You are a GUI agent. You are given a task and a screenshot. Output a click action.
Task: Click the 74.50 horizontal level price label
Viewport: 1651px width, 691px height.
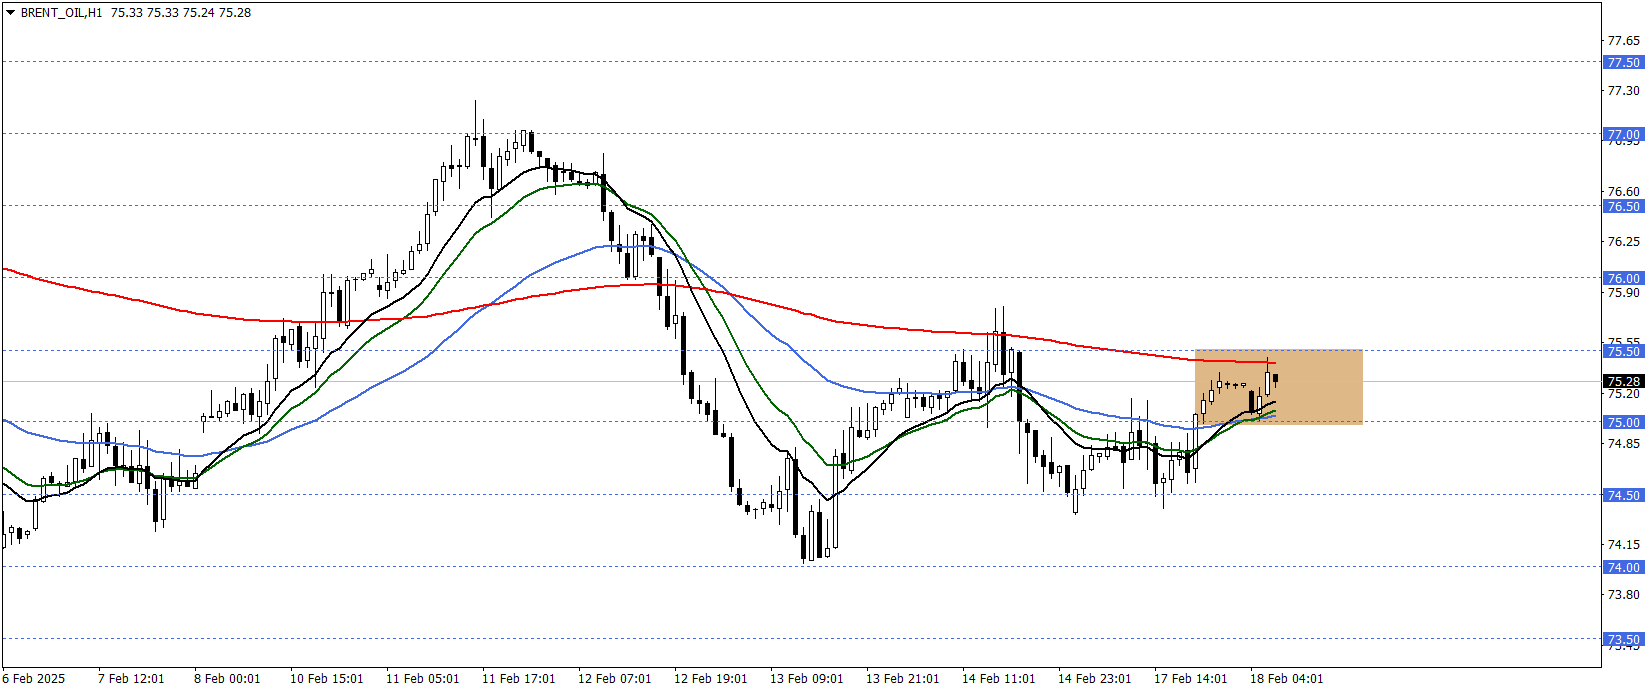click(1623, 495)
